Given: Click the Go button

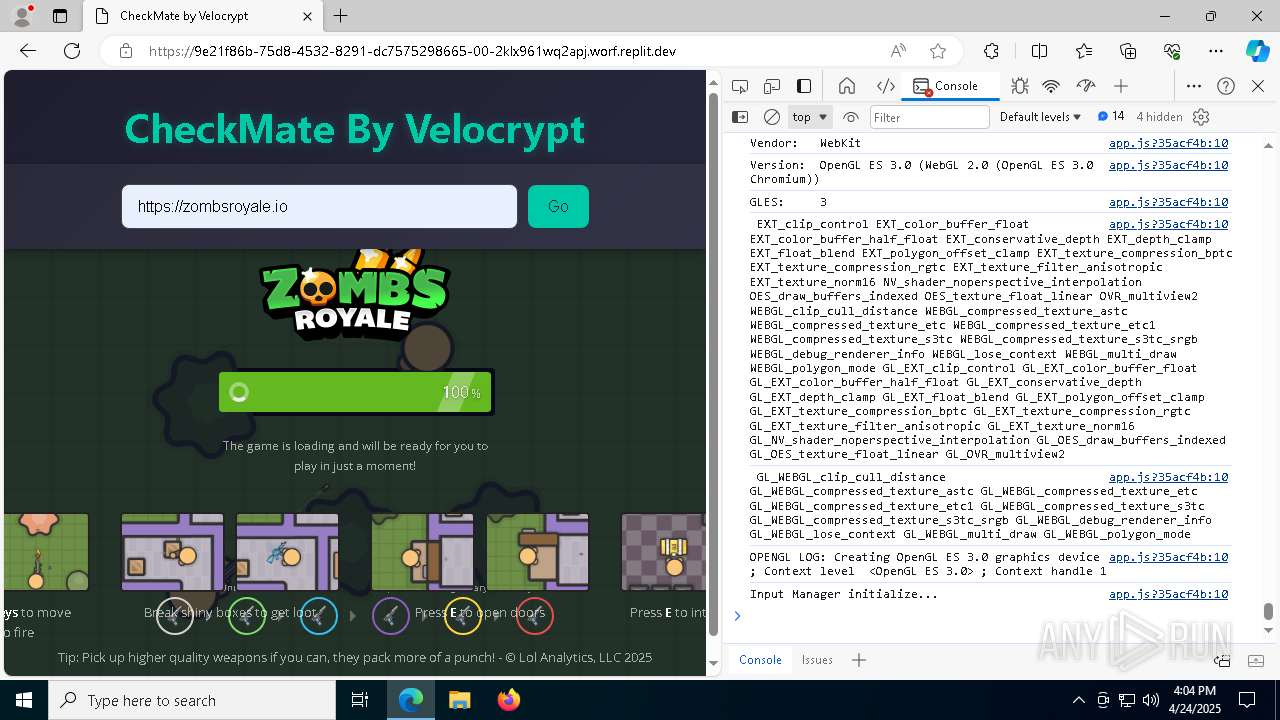Looking at the screenshot, I should 558,206.
